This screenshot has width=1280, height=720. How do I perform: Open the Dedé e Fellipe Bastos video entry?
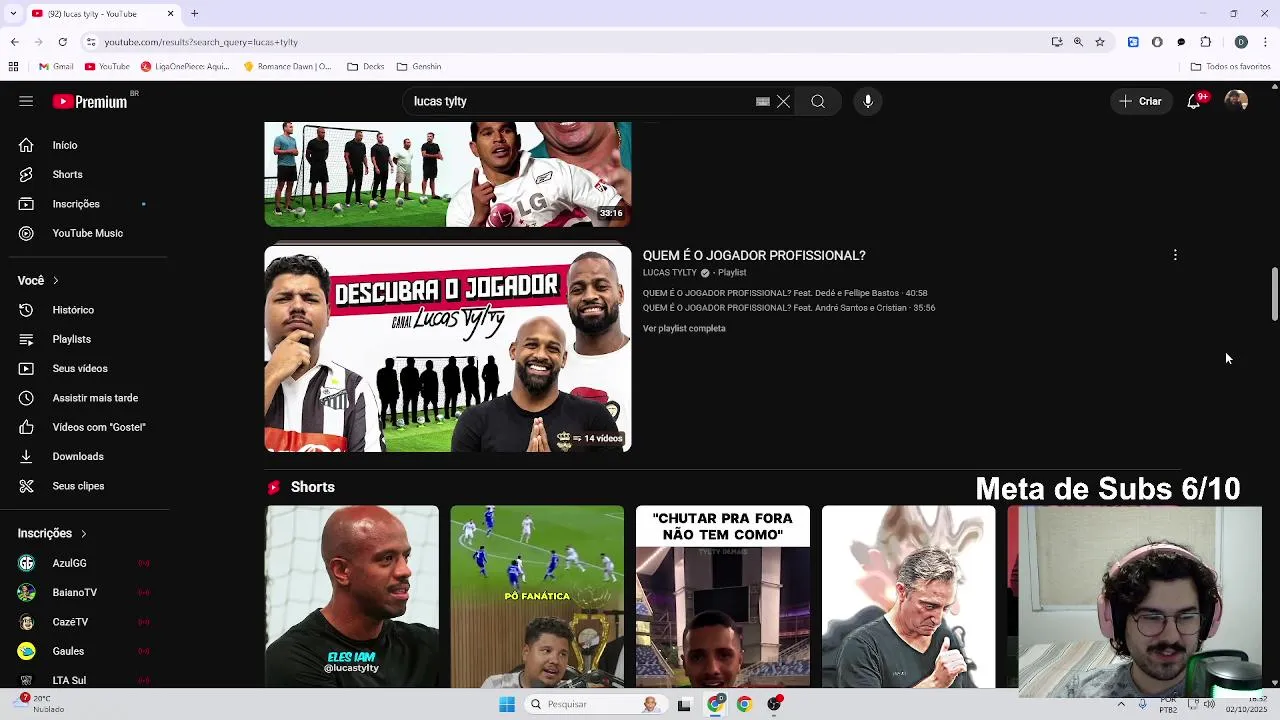click(785, 293)
